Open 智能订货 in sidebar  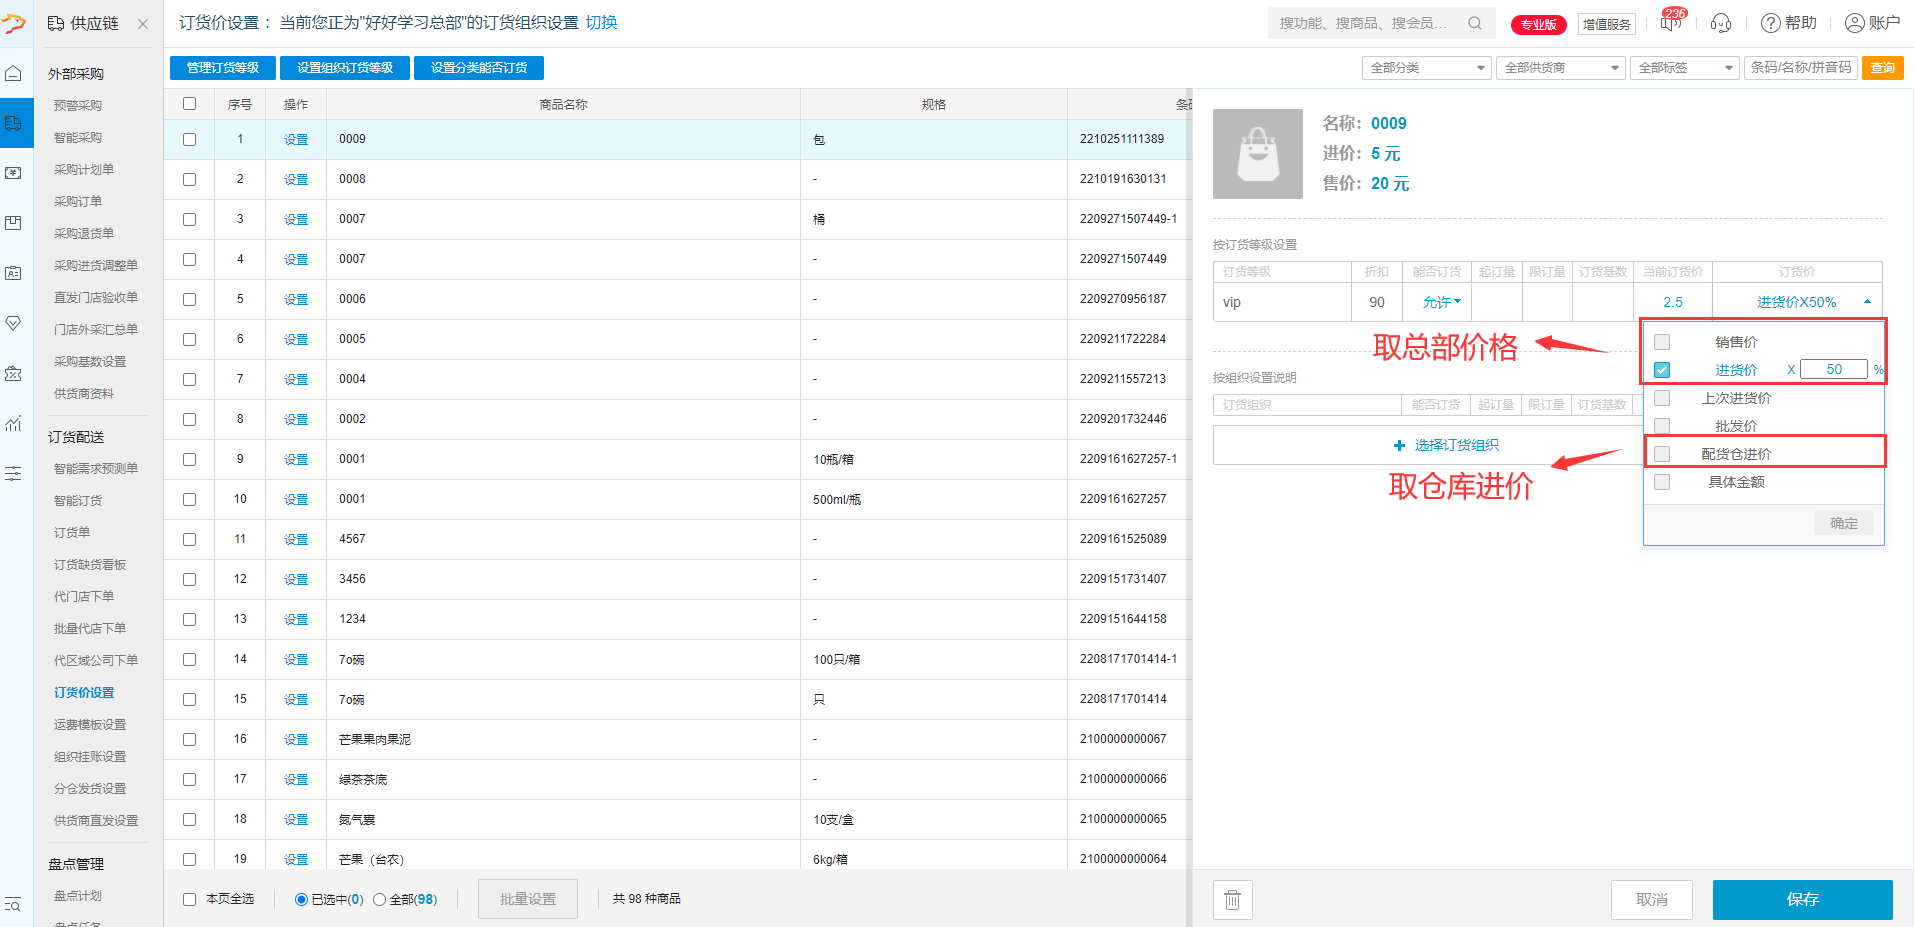point(78,500)
